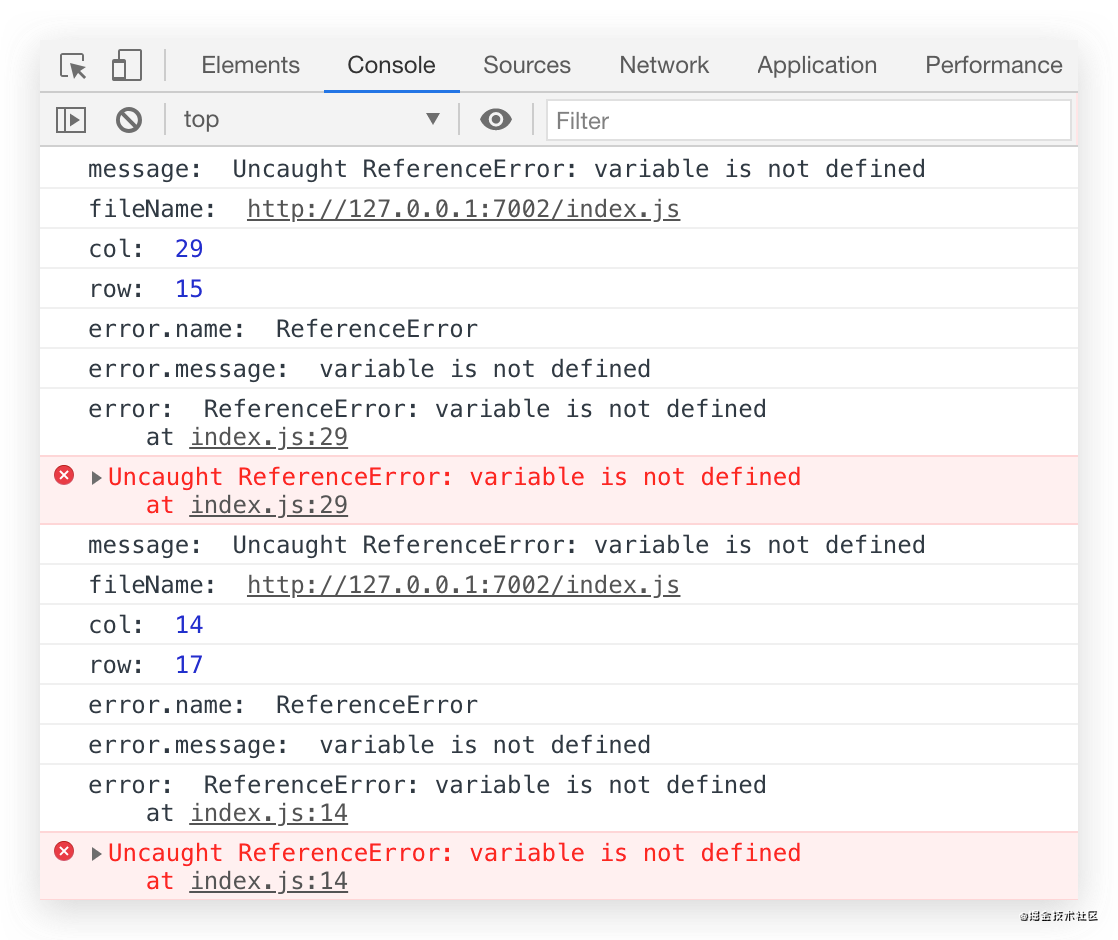Screen dimensions: 1118x940
Task: Select the Application tab
Action: tap(817, 66)
